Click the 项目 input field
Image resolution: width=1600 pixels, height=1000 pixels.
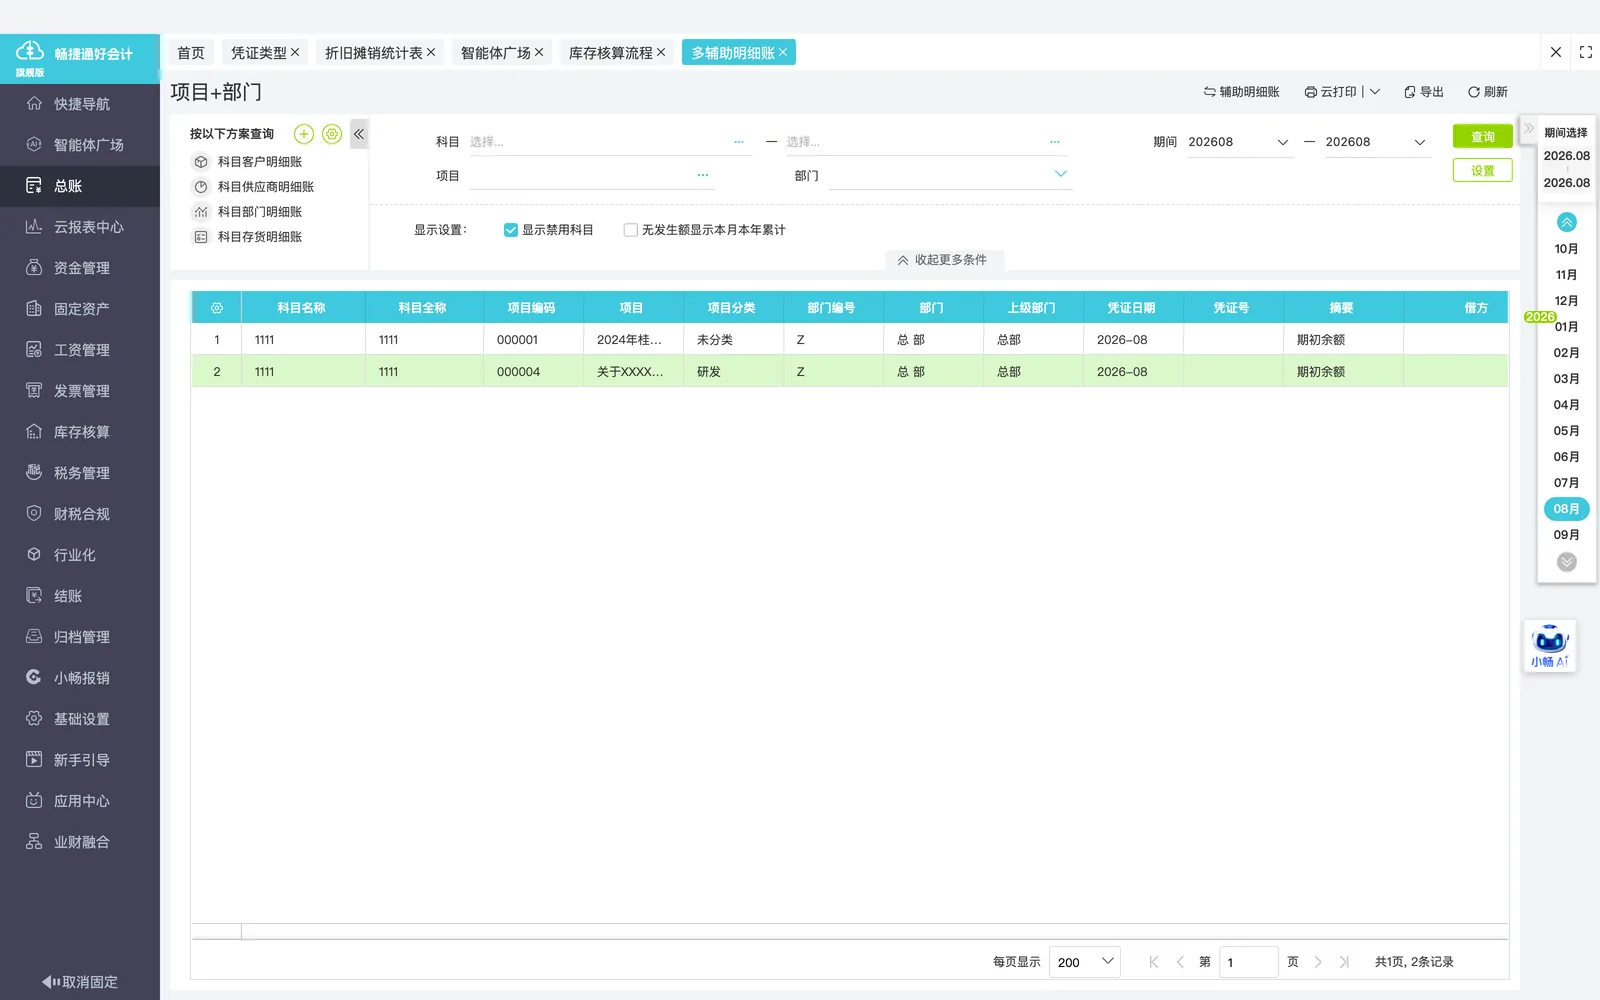[592, 176]
